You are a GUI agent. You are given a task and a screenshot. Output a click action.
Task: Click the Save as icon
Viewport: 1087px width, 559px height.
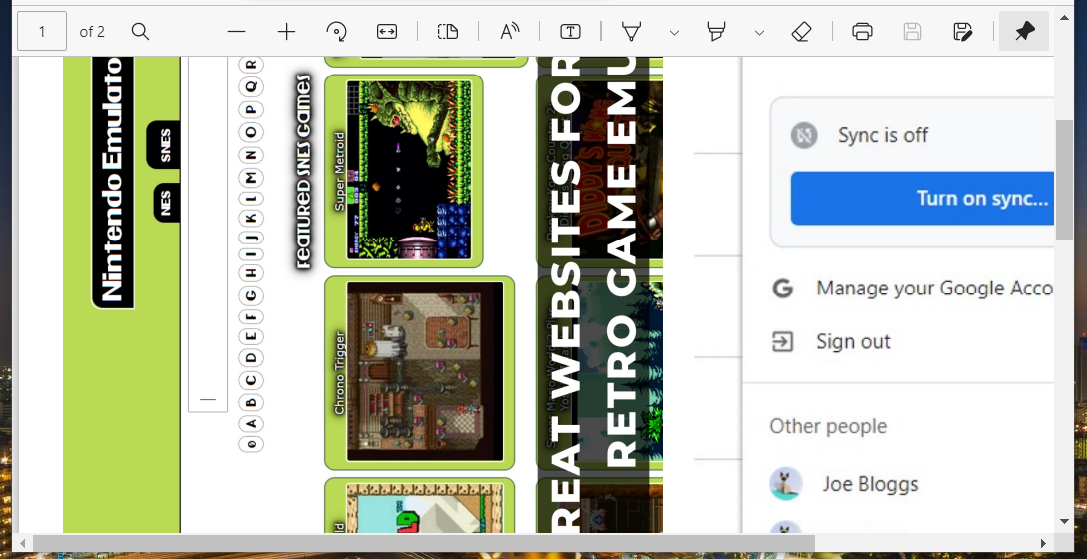click(x=962, y=31)
